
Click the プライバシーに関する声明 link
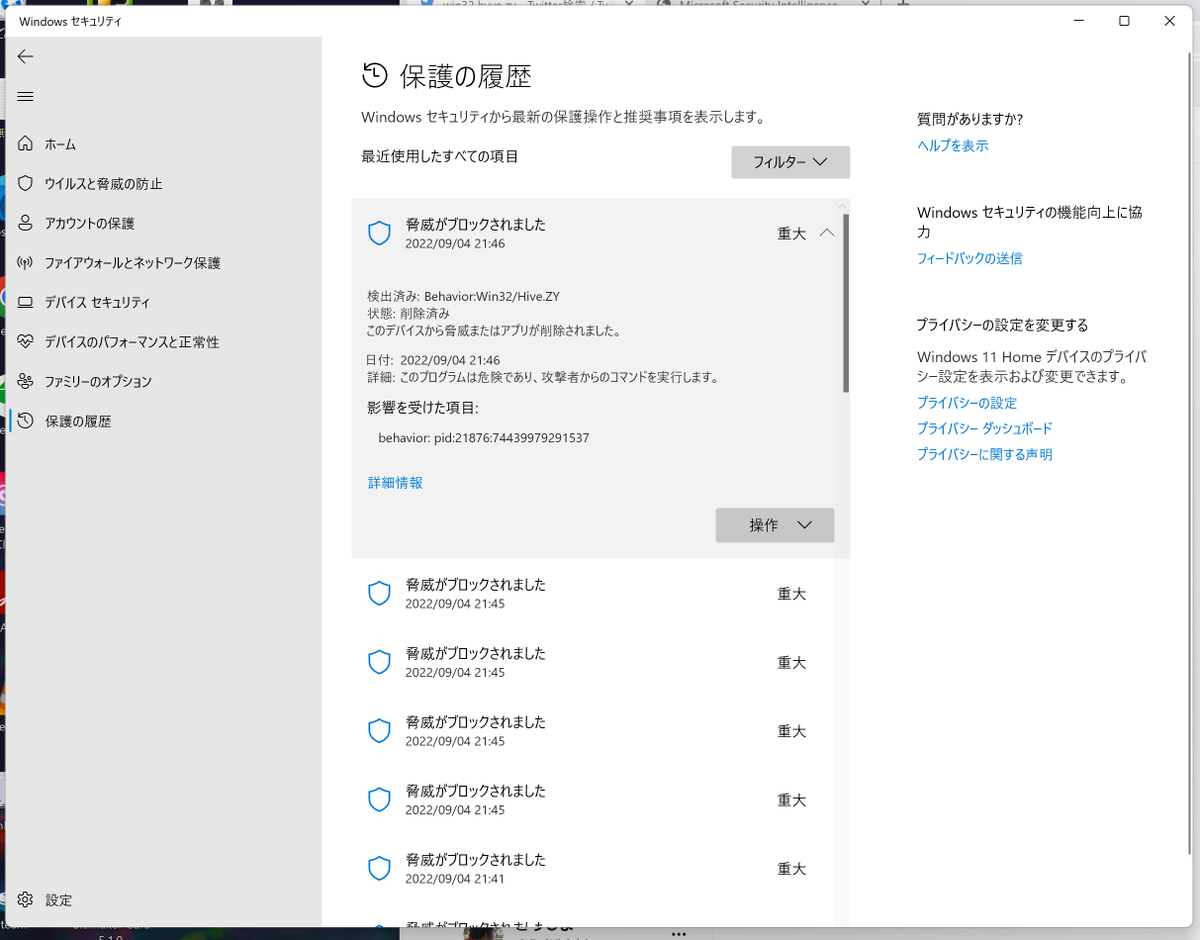click(984, 454)
